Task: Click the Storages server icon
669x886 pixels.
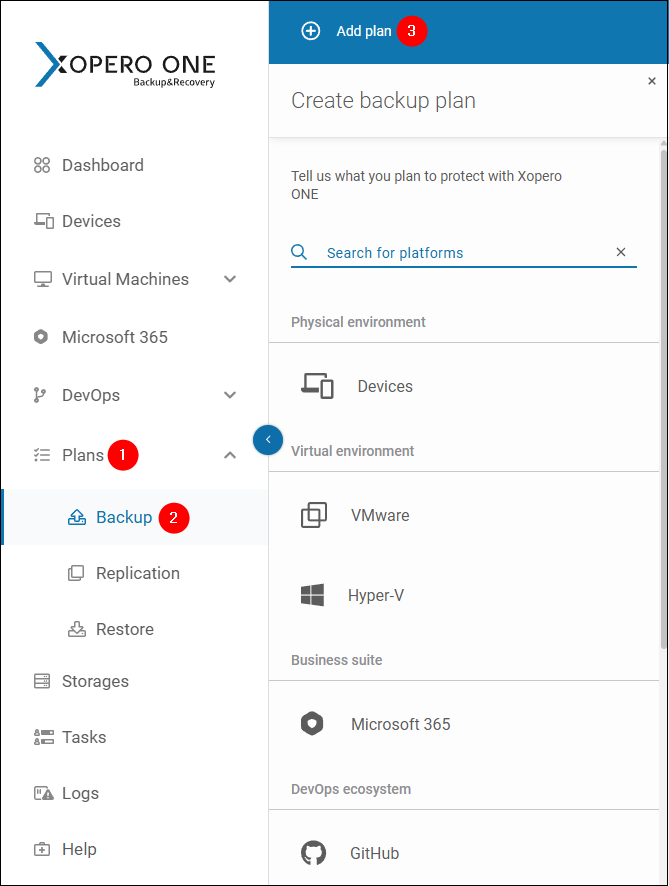Action: 42,681
